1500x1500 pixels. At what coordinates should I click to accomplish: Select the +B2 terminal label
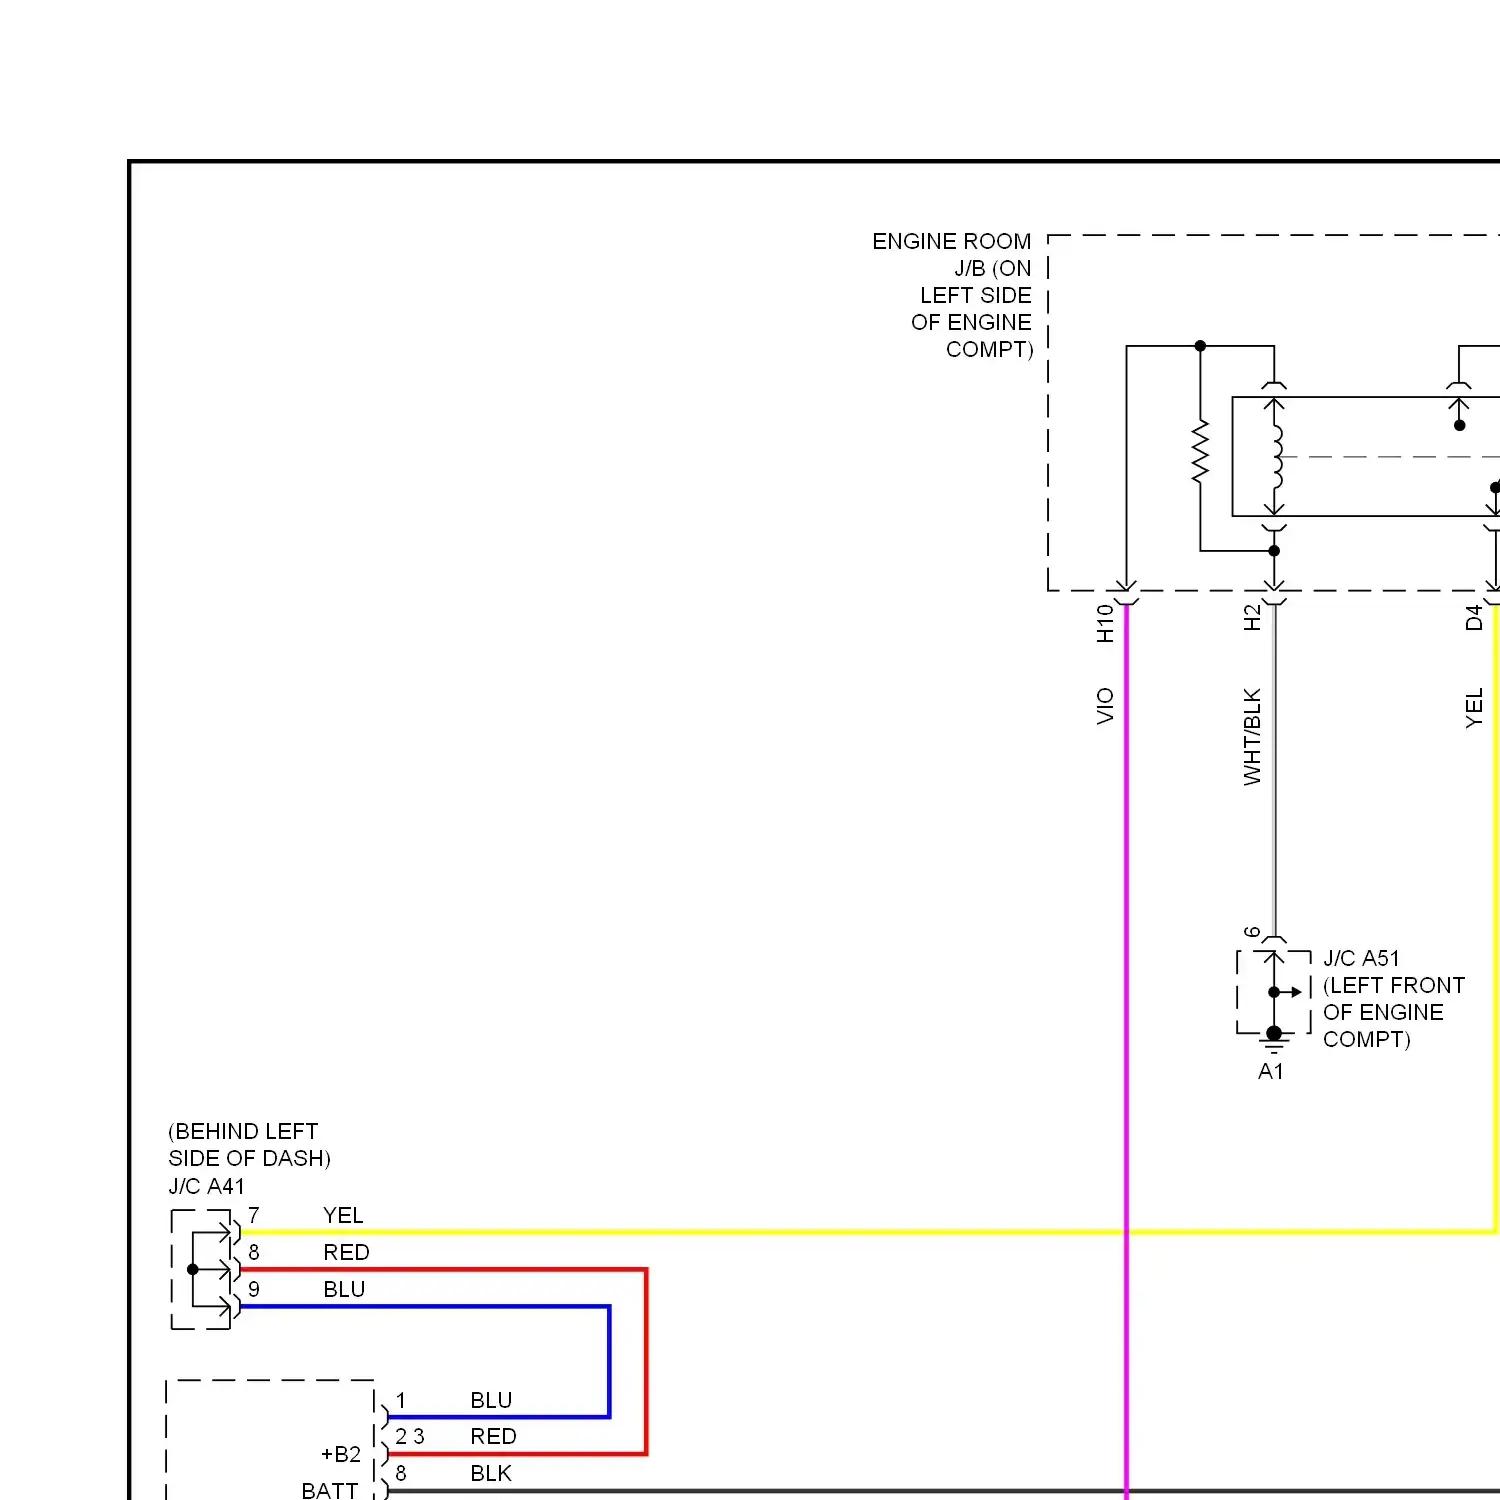[x=341, y=1455]
